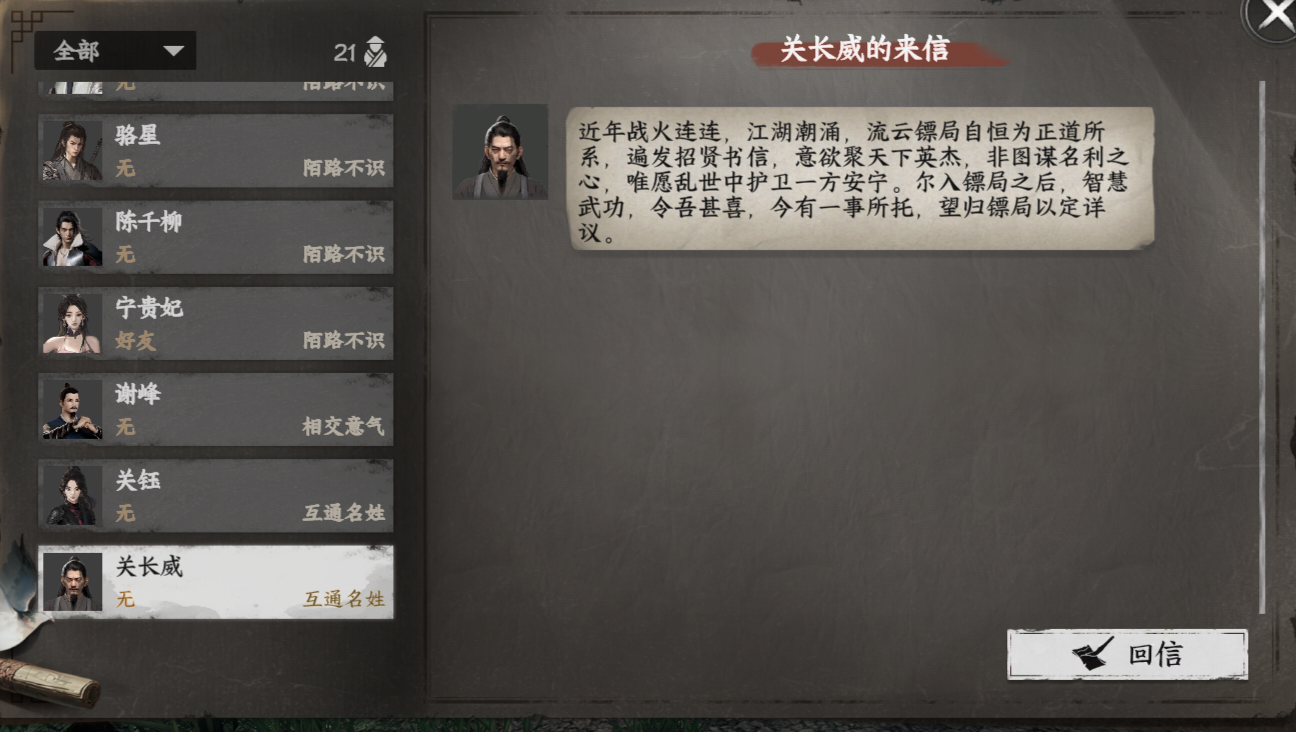This screenshot has width=1296, height=732.
Task: Click 关长威's avatar in the list
Action: pos(72,582)
